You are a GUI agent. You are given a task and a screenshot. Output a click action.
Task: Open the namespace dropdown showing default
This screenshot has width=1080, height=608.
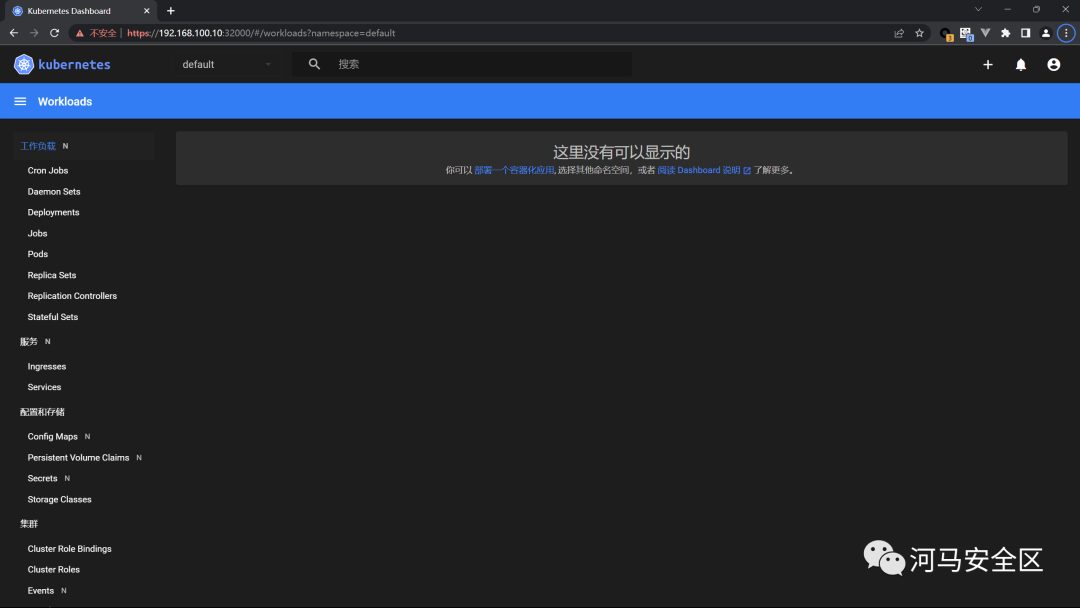[225, 64]
